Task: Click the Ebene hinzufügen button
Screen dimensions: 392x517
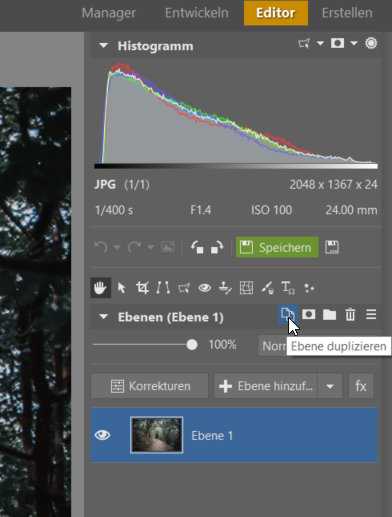Action: (x=266, y=386)
